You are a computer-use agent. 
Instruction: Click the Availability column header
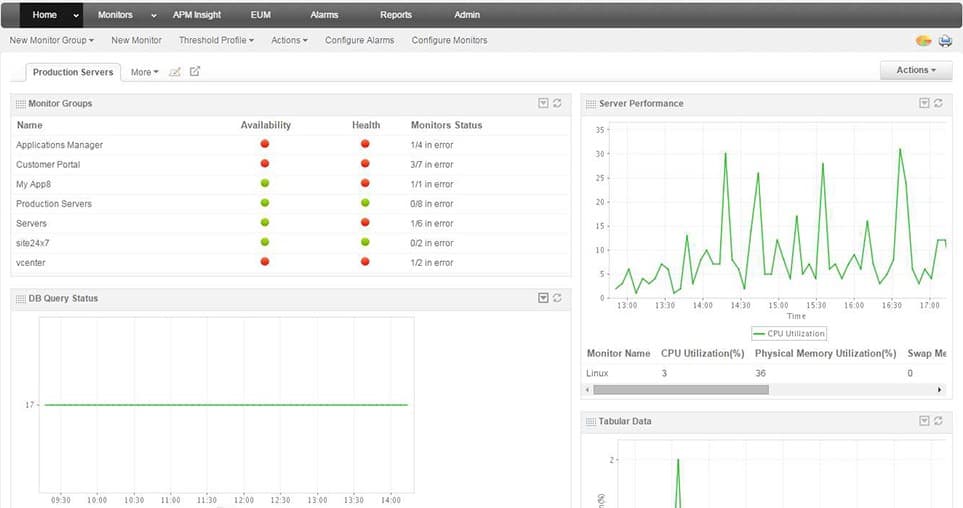tap(265, 125)
